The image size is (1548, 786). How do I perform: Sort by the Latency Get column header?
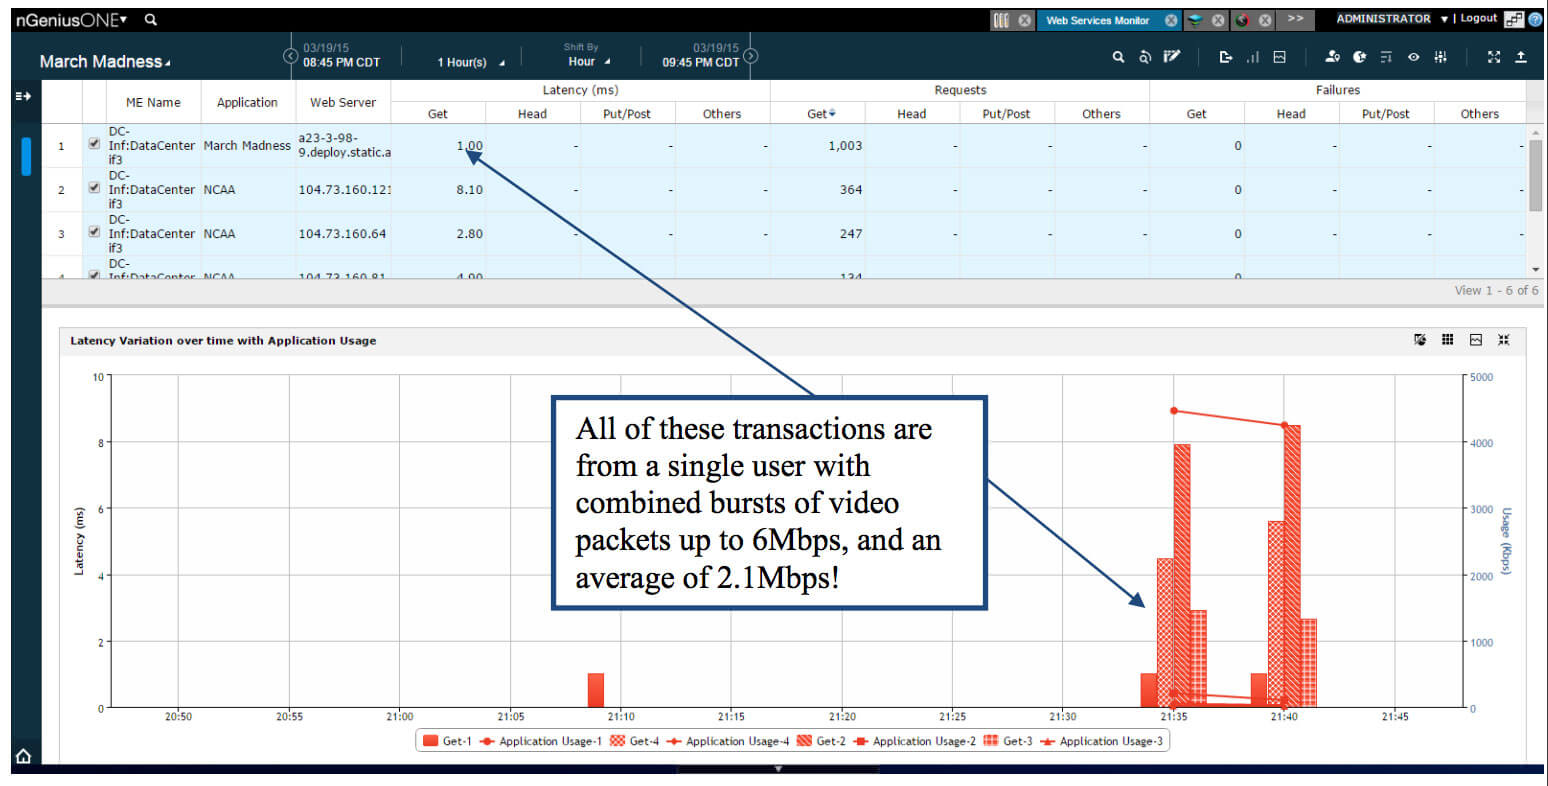tap(438, 114)
